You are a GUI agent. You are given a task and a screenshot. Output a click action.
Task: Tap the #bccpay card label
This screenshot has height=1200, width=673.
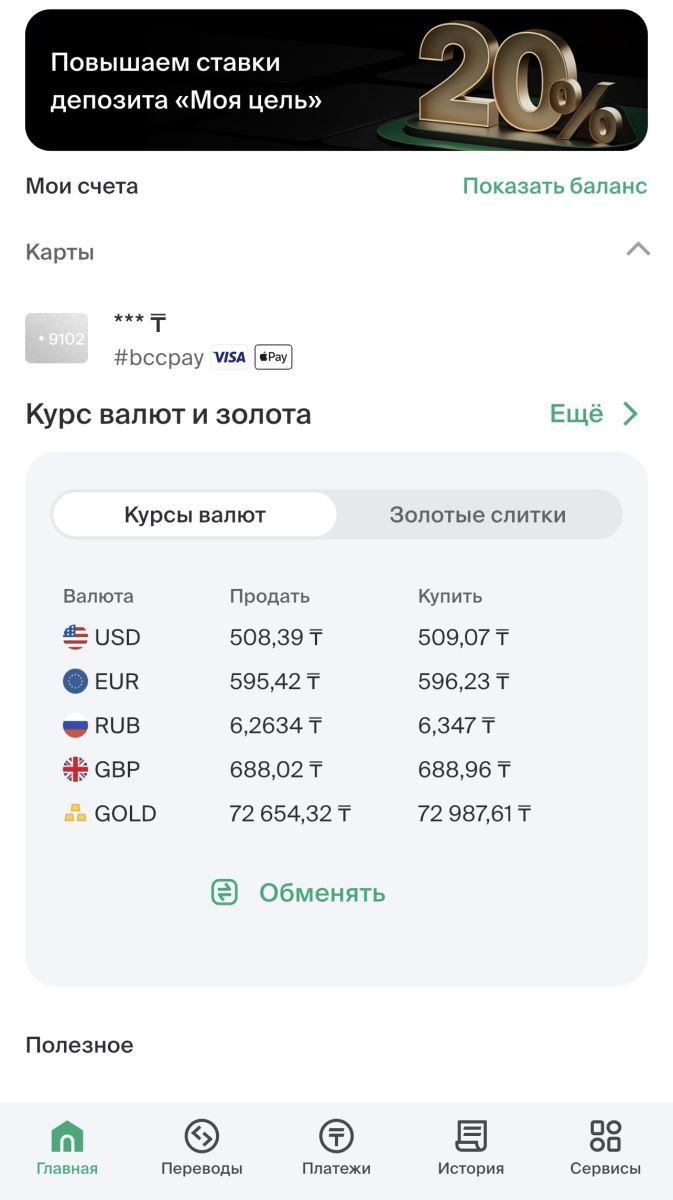point(159,358)
